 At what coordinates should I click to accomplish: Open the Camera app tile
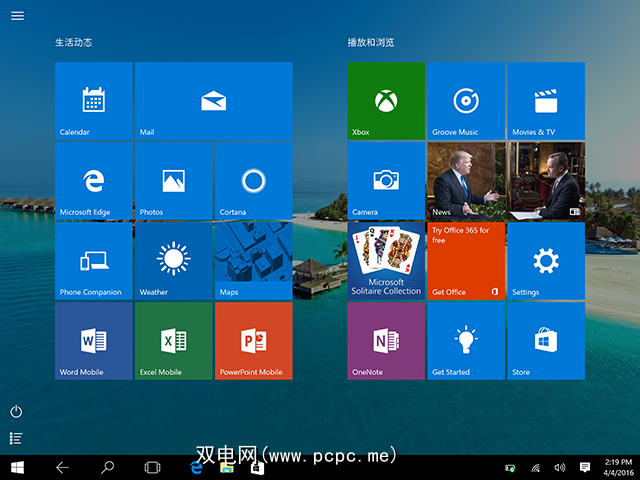click(x=386, y=180)
